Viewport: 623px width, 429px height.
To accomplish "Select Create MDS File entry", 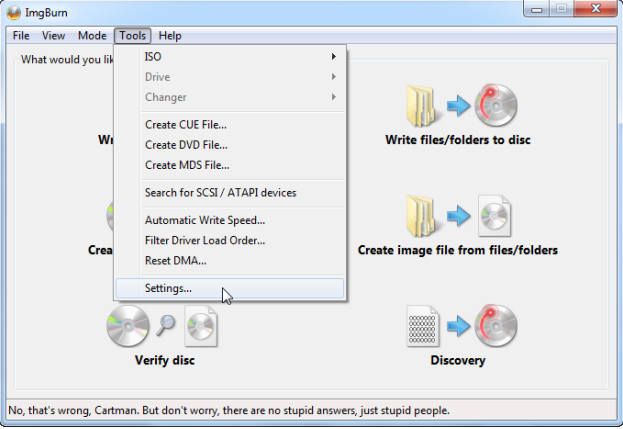I will click(x=187, y=165).
